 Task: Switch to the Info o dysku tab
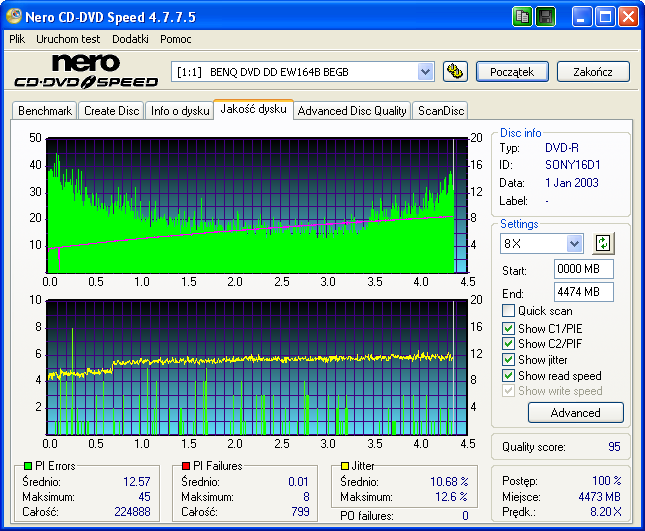[180, 111]
